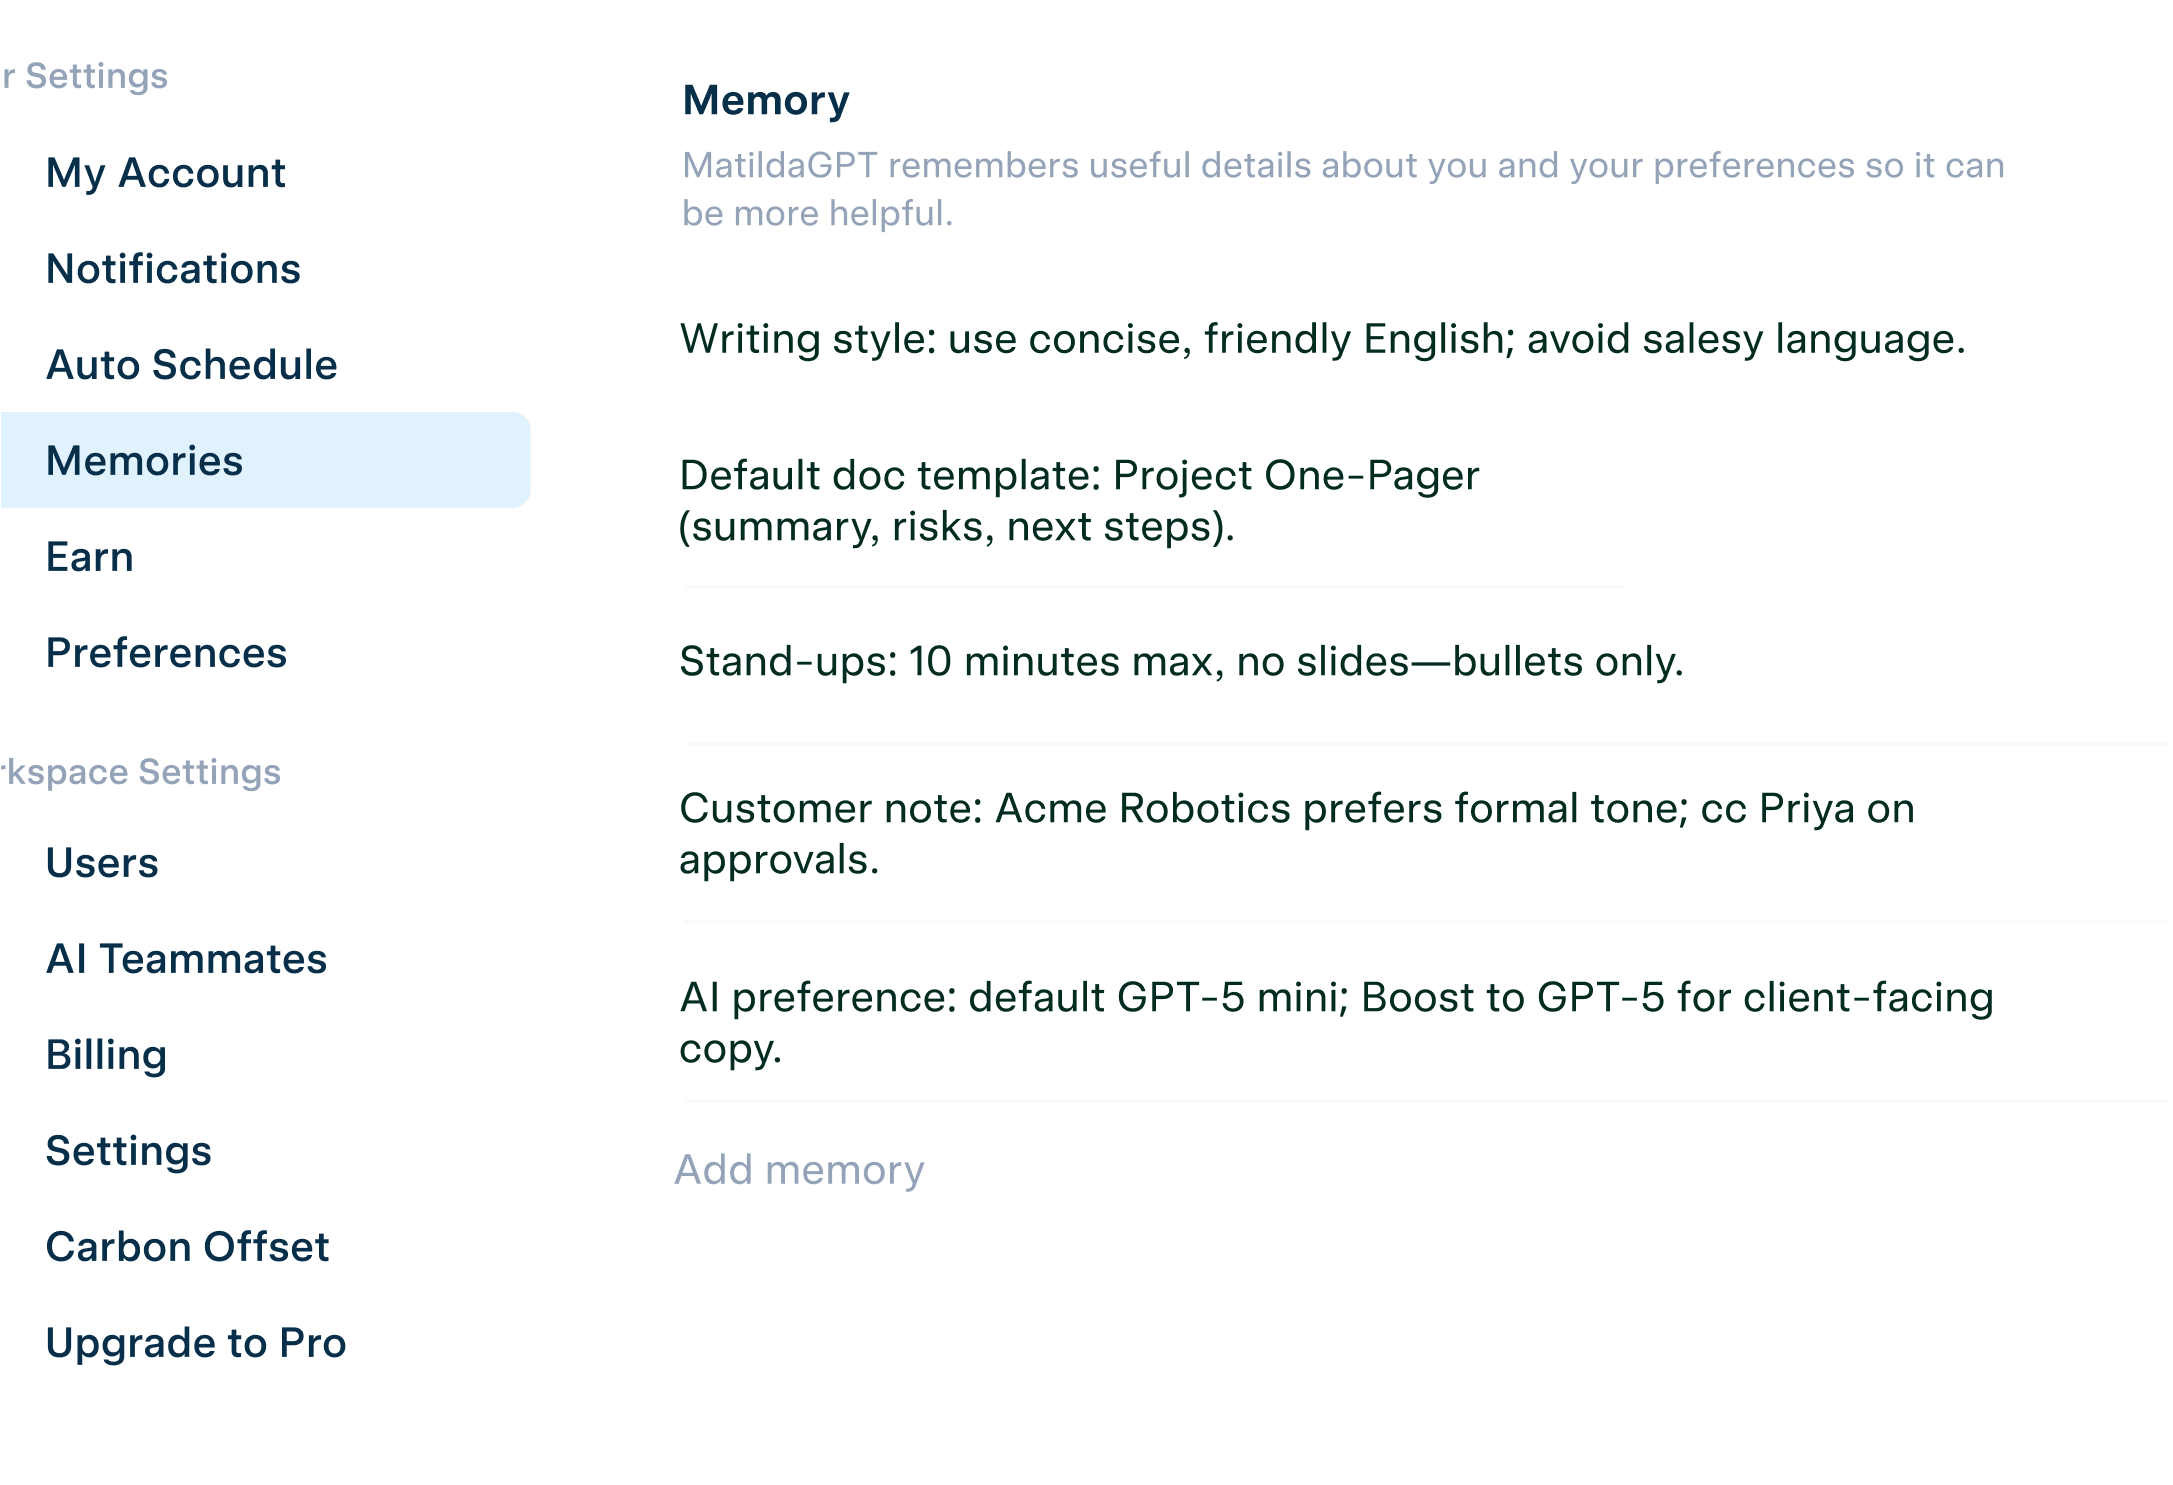Click the AI preference memory entry

point(1336,1023)
